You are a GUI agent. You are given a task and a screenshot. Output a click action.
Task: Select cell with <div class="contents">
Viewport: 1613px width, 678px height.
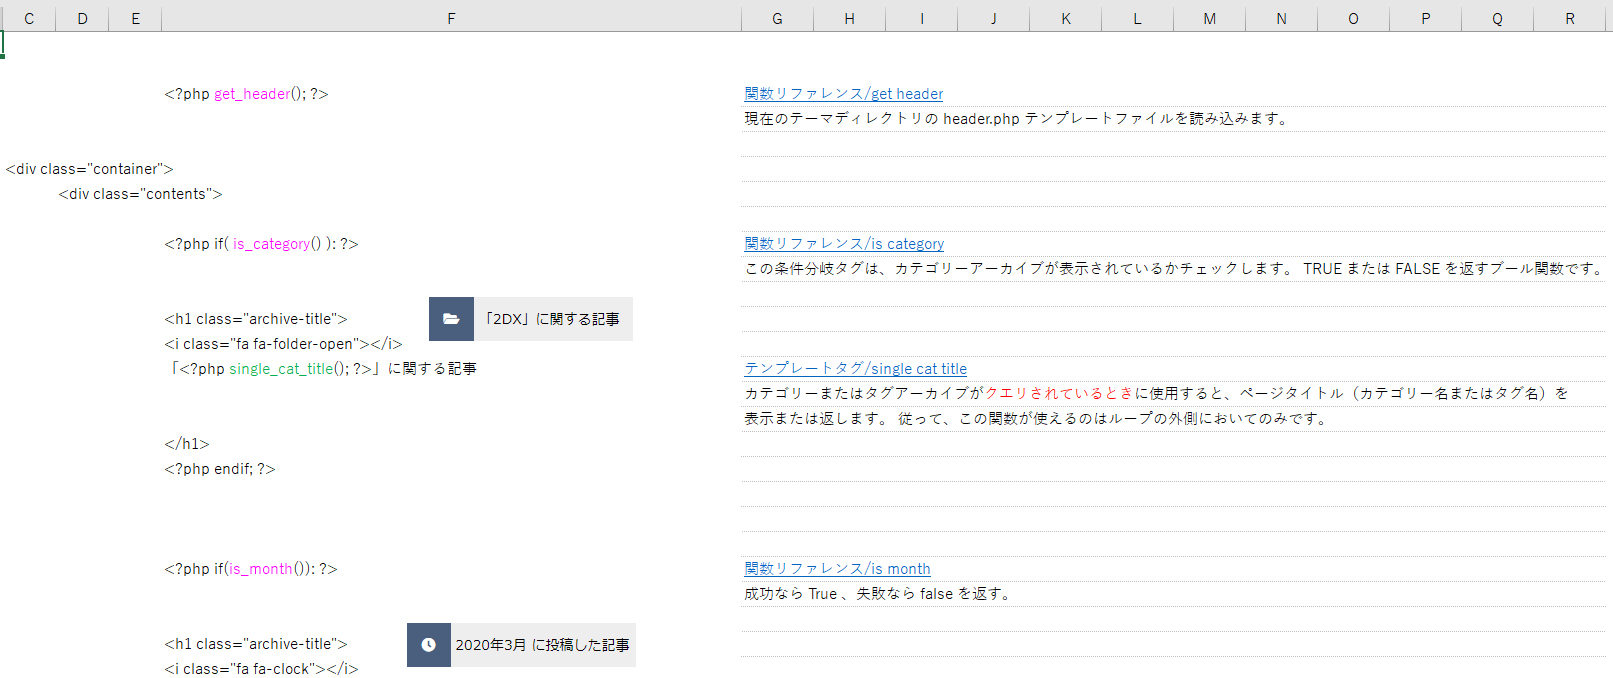(140, 194)
